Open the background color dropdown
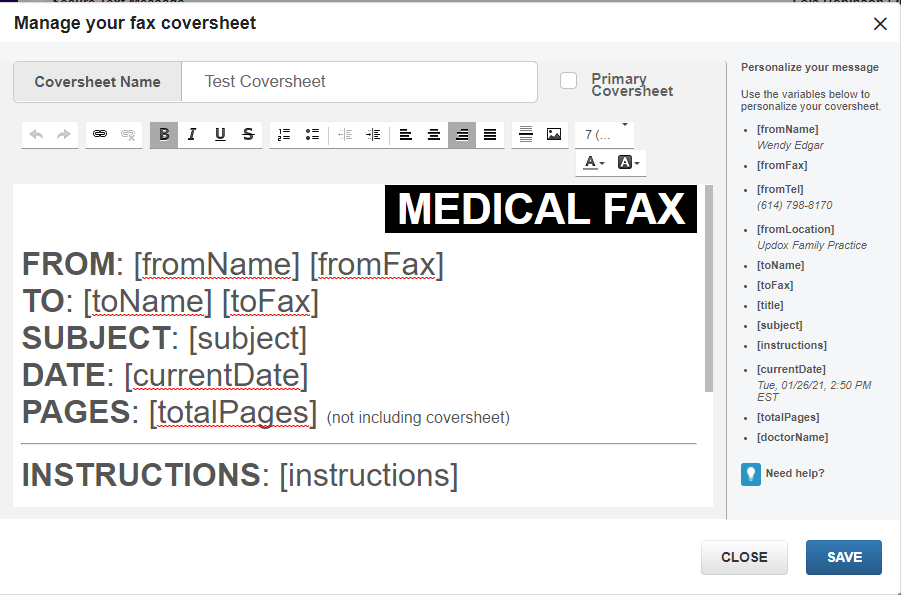Viewport: 901px width, 595px height. [x=629, y=163]
